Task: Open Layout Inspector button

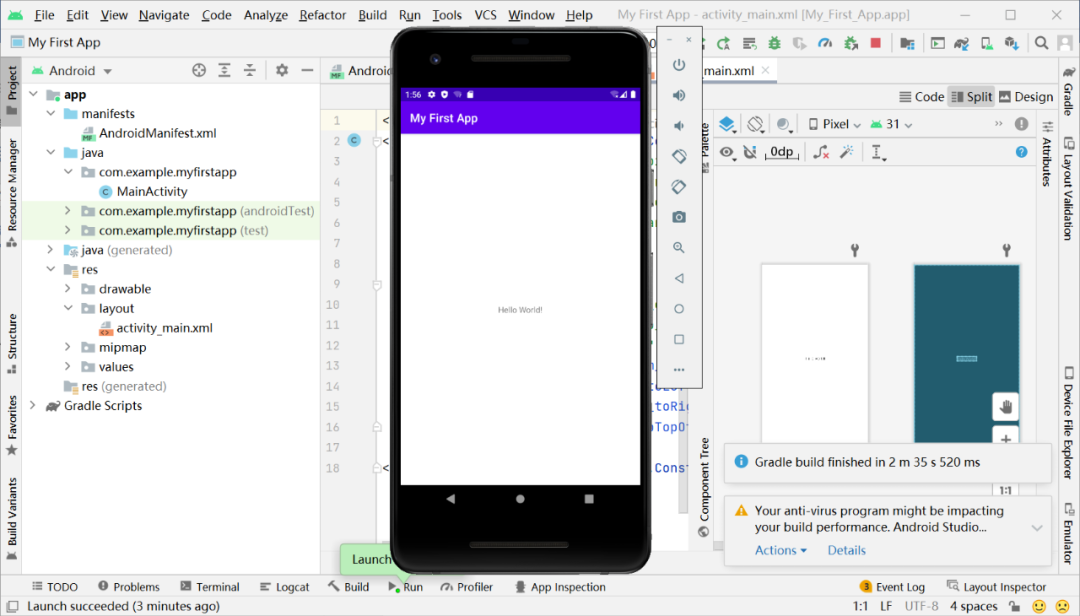Action: point(997,587)
